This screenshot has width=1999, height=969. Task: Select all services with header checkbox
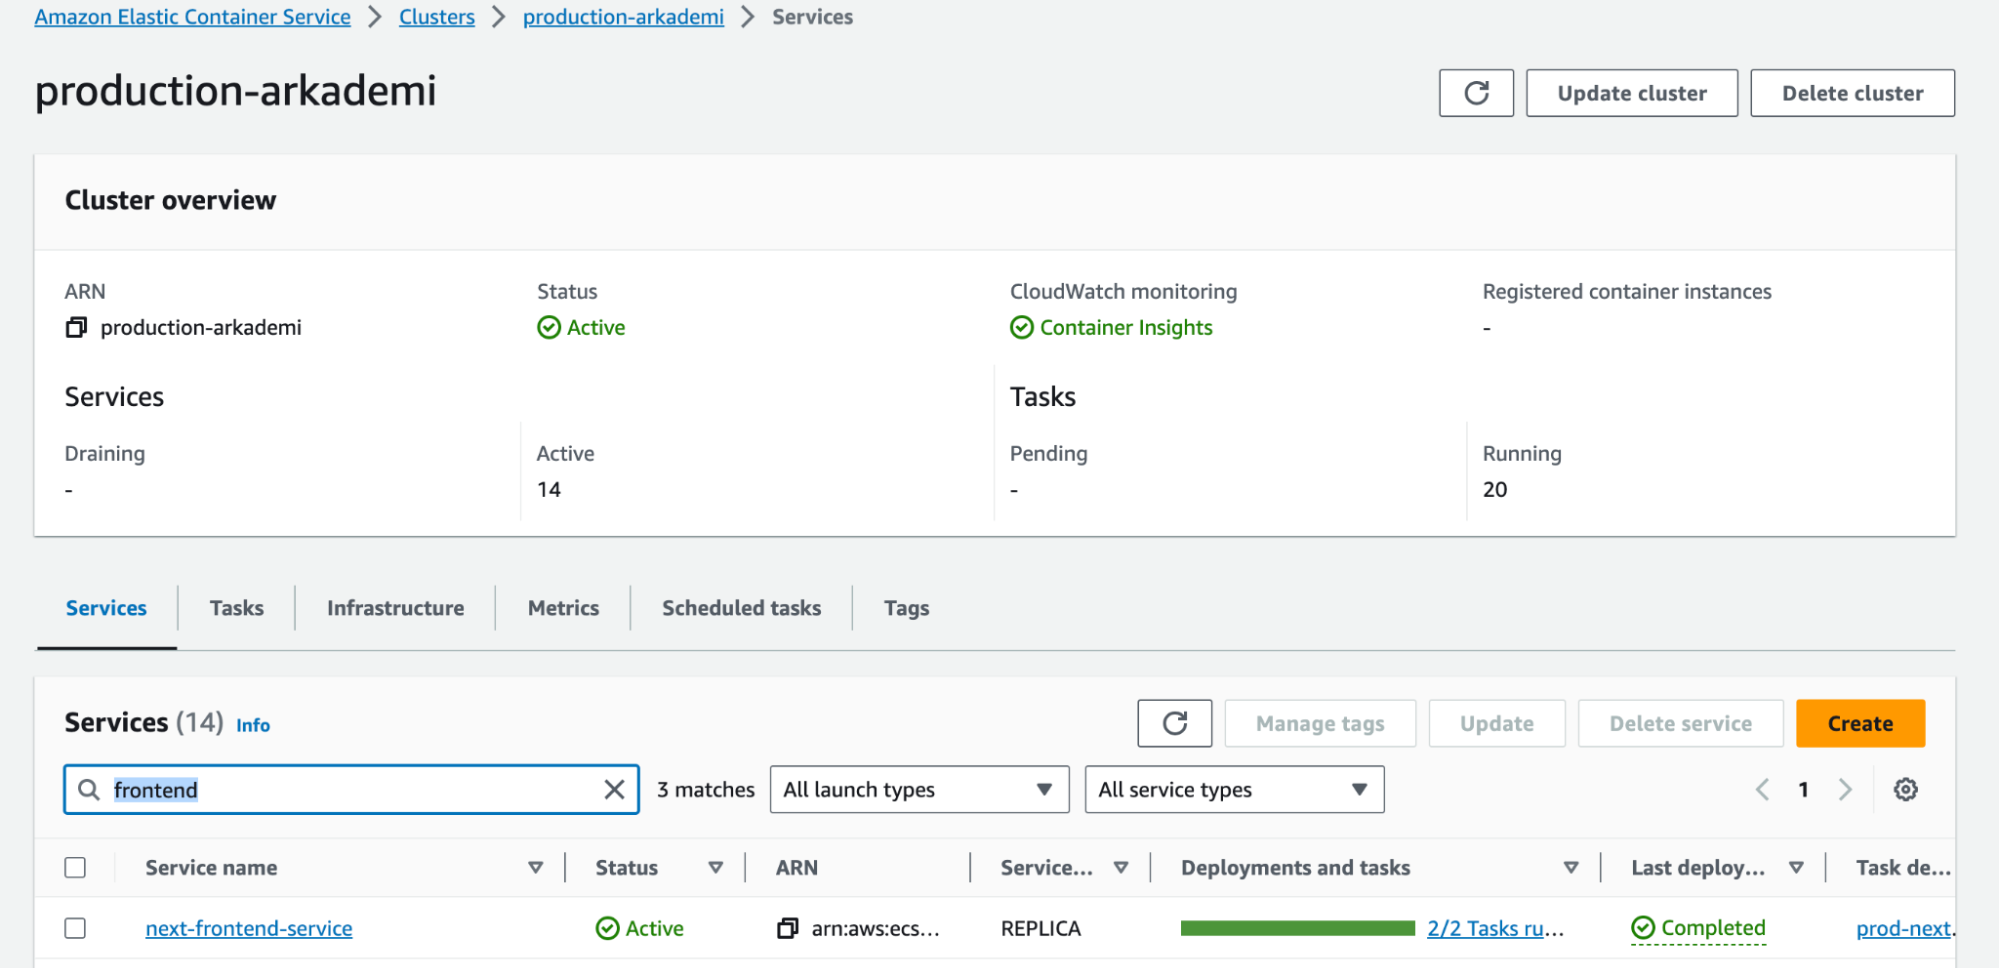(x=75, y=868)
